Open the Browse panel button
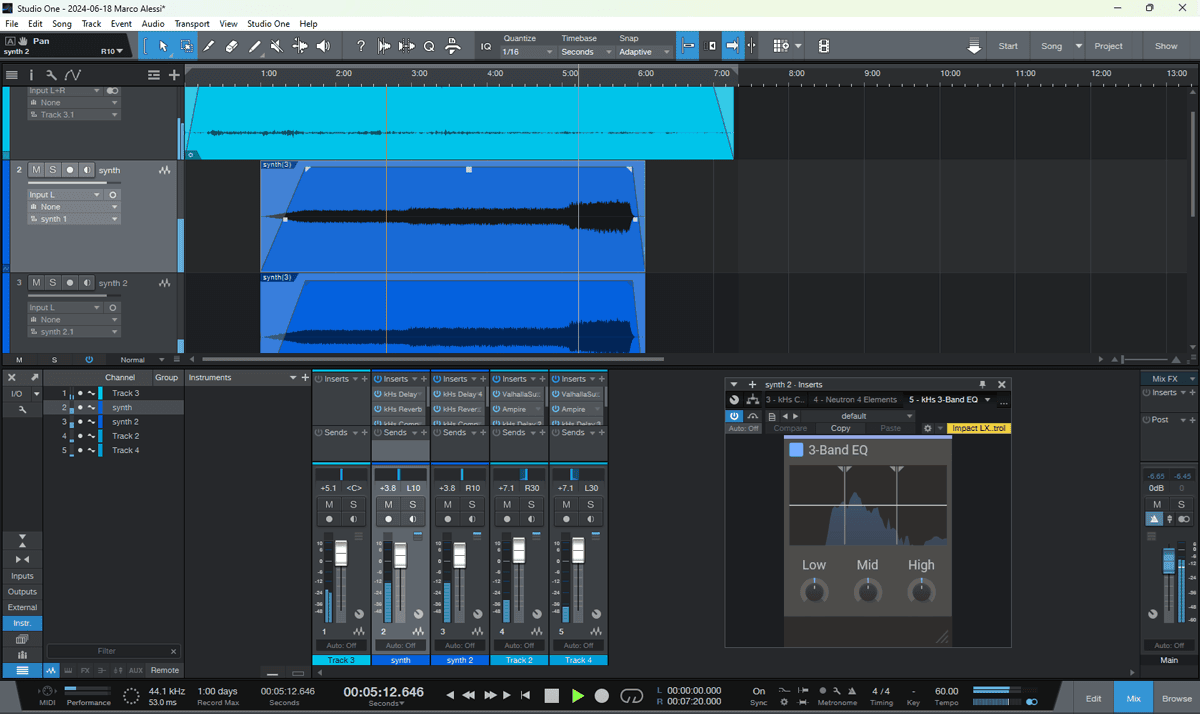The image size is (1200, 714). click(x=1176, y=698)
